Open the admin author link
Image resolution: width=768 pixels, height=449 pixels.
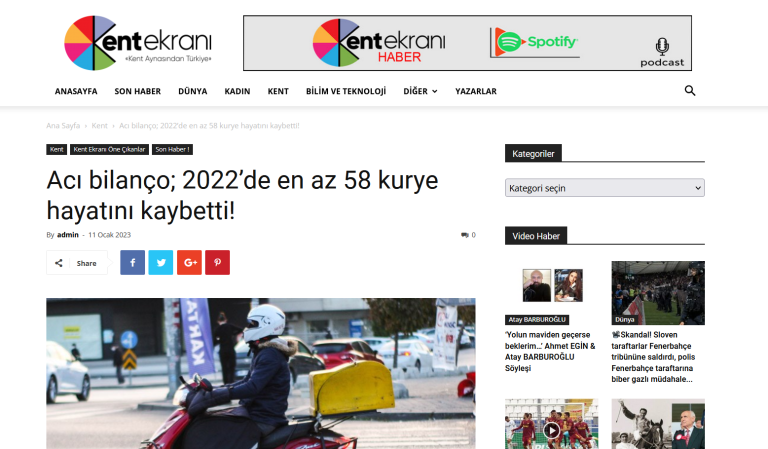tap(68, 235)
